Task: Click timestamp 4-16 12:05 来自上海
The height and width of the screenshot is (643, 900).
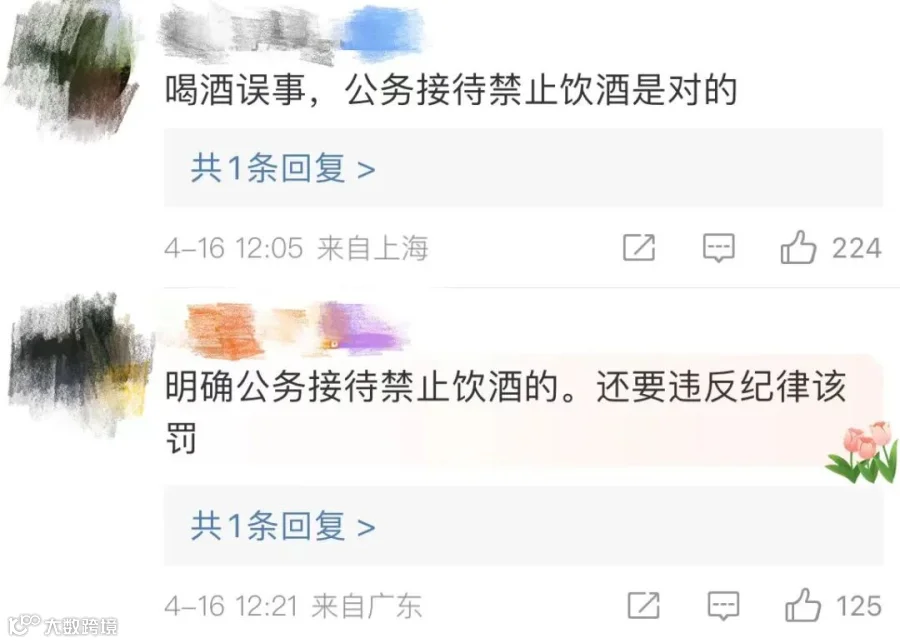Action: (x=296, y=248)
